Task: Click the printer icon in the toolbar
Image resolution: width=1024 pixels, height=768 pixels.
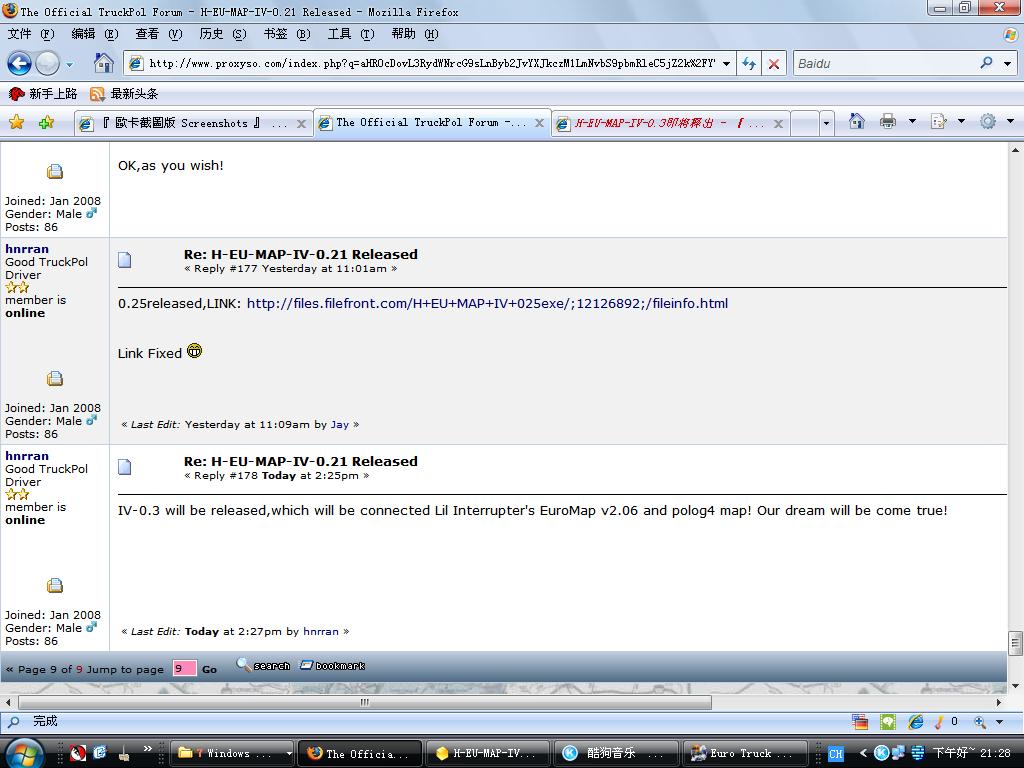Action: tap(888, 121)
